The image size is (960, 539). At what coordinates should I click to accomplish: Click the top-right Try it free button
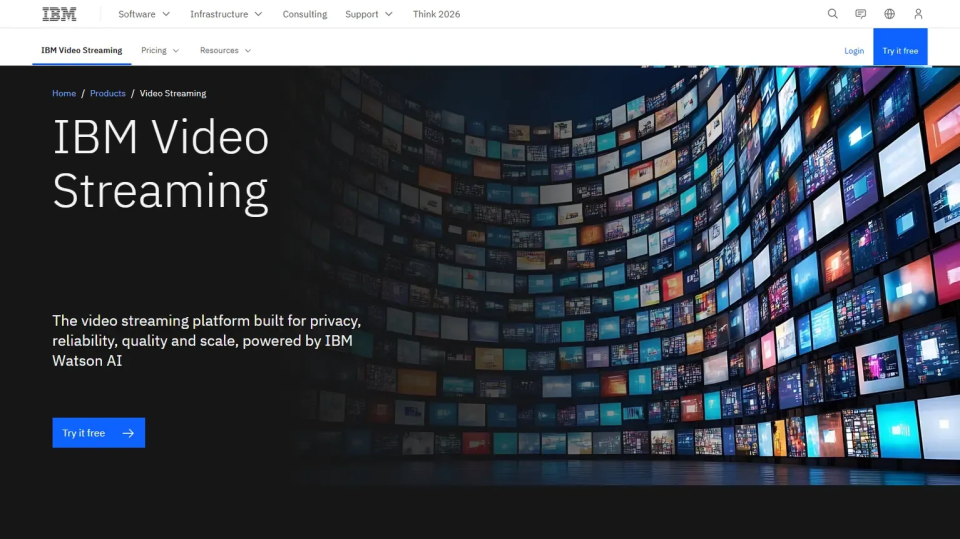coord(900,47)
